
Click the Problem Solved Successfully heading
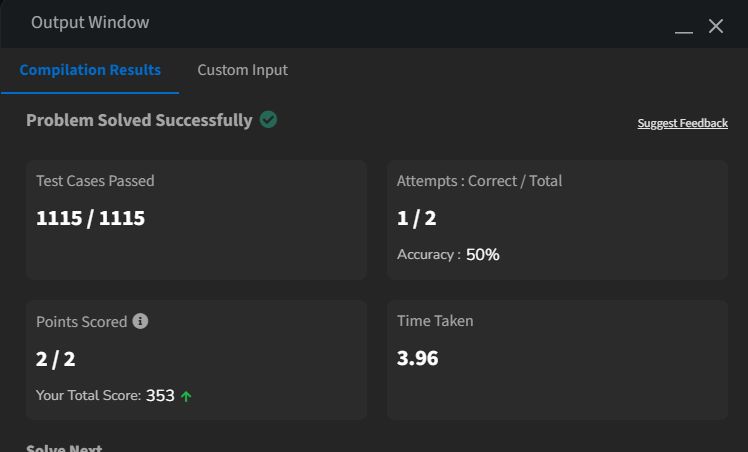tap(139, 120)
